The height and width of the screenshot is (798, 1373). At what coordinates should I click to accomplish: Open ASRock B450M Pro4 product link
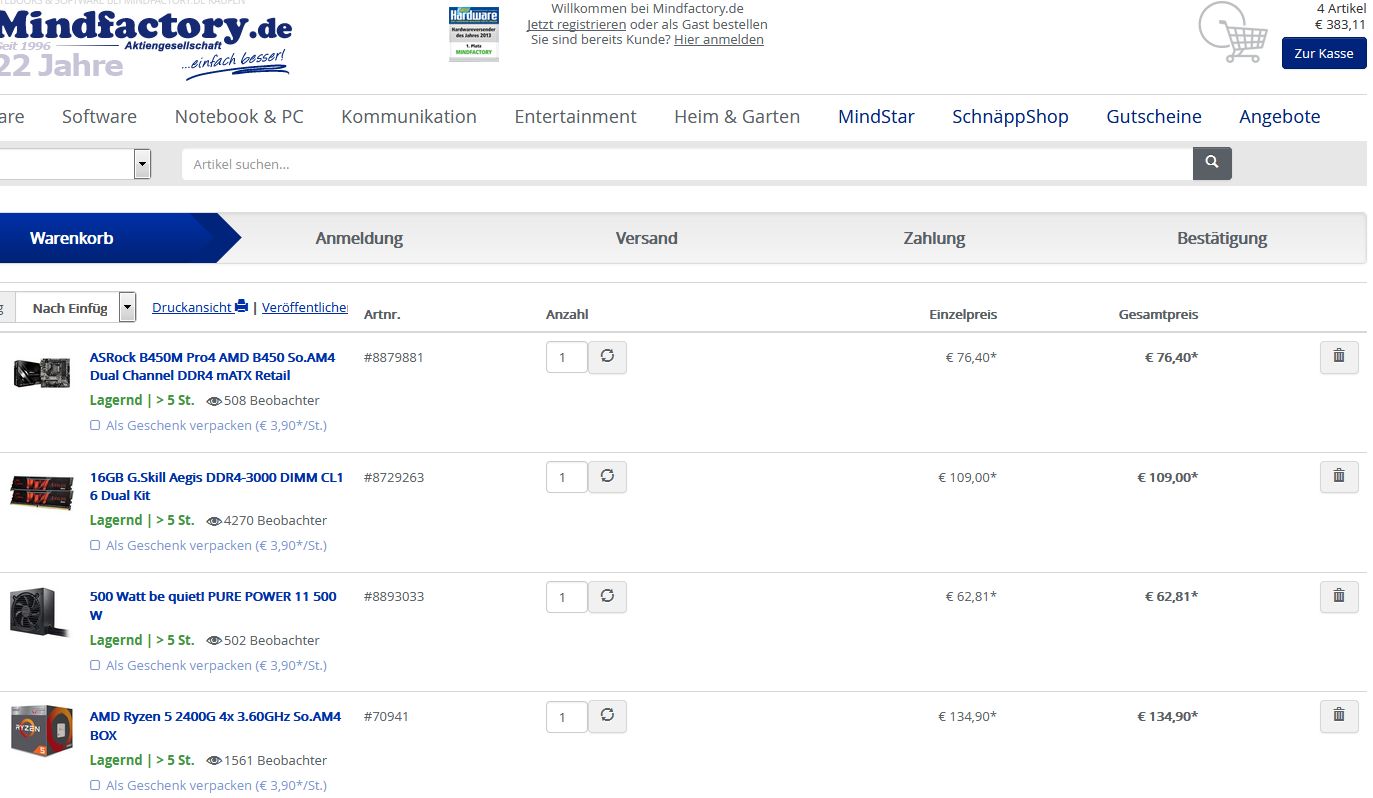(x=213, y=366)
